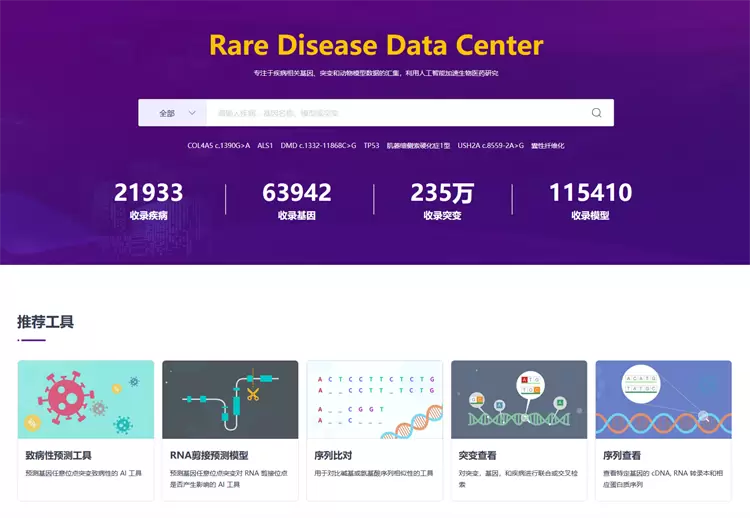The image size is (750, 518).
Task: View the 235万 收录突变 statistic
Action: (442, 199)
